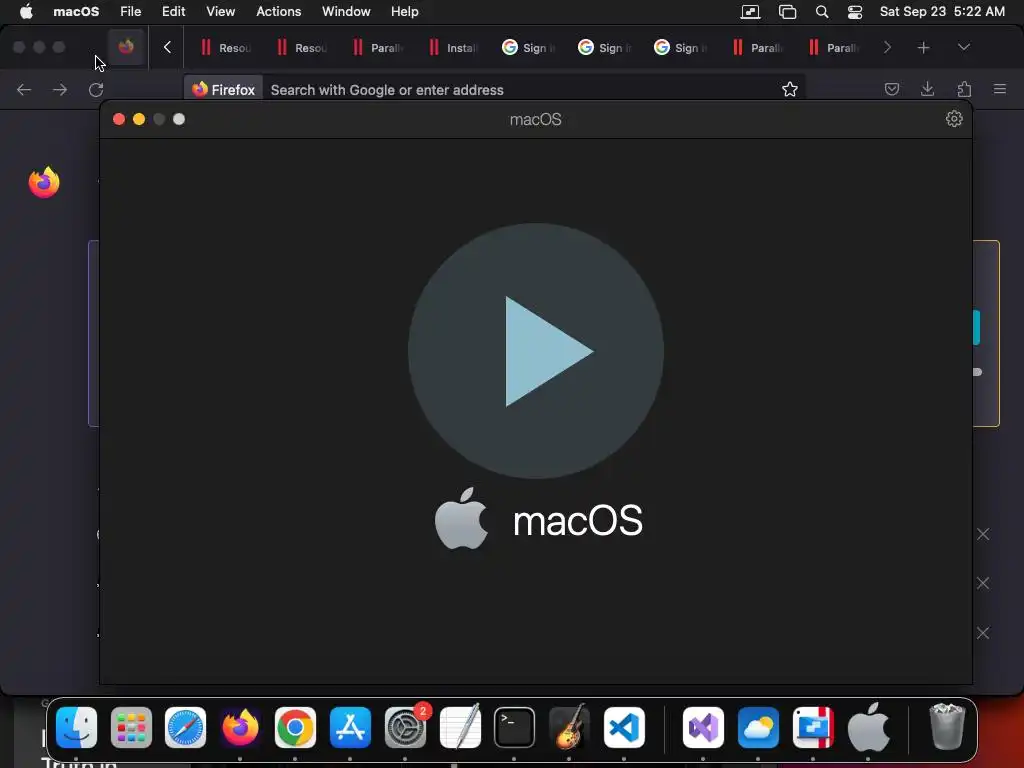Open the Help menu
Screen dimensions: 1024x768
pos(404,11)
